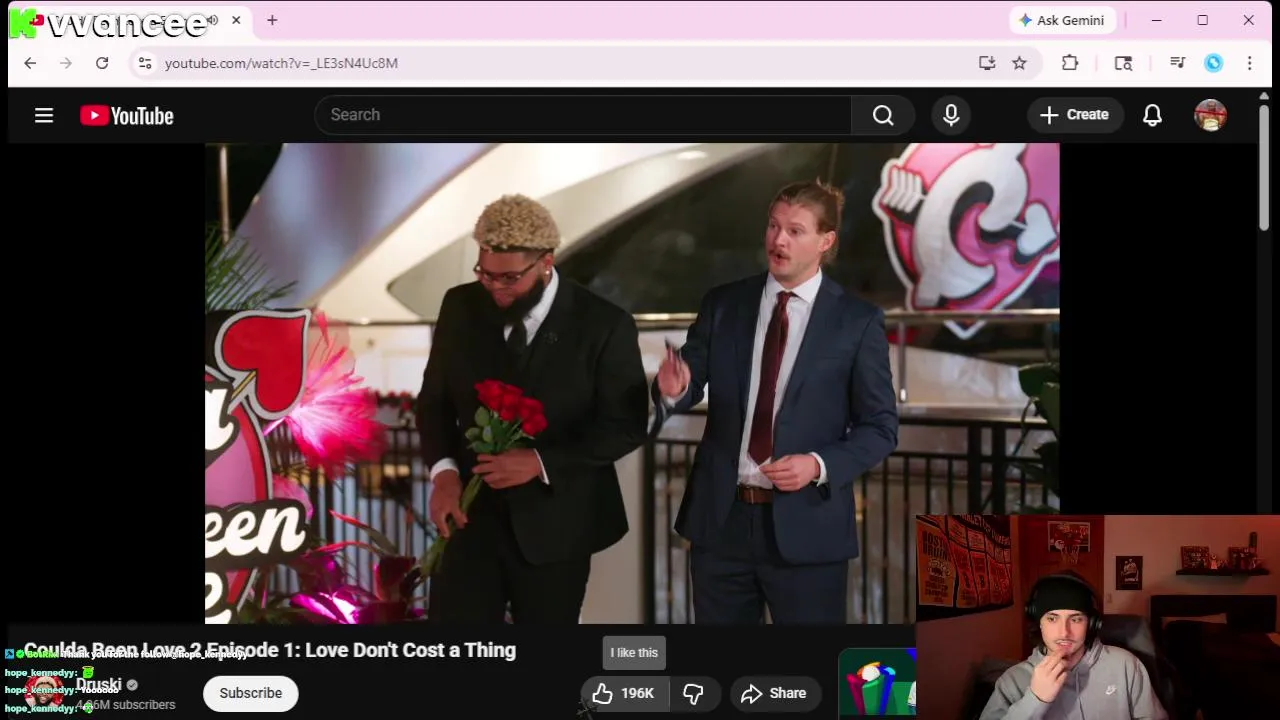Open Chrome three-dot menu
Viewport: 1280px width, 720px height.
pyautogui.click(x=1249, y=63)
